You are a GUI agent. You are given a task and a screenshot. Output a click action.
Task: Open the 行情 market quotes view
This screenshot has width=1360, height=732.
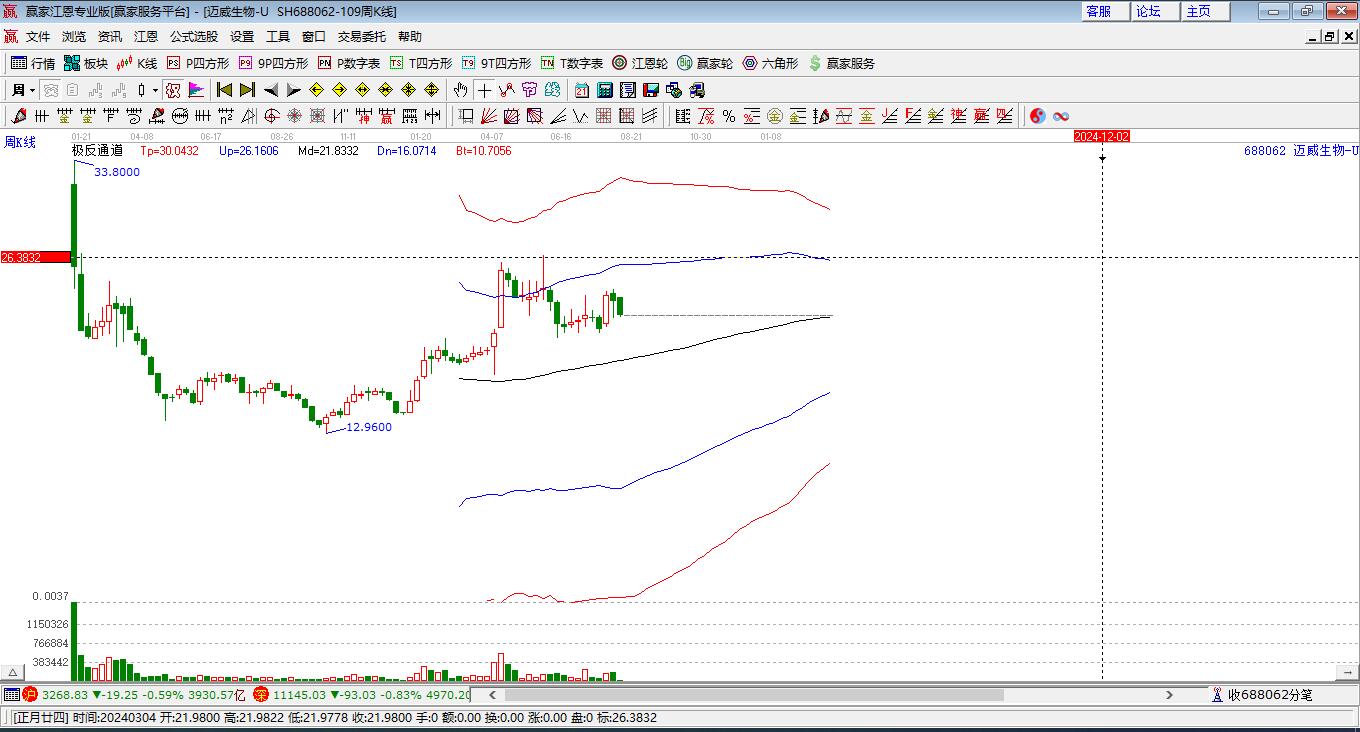(33, 63)
